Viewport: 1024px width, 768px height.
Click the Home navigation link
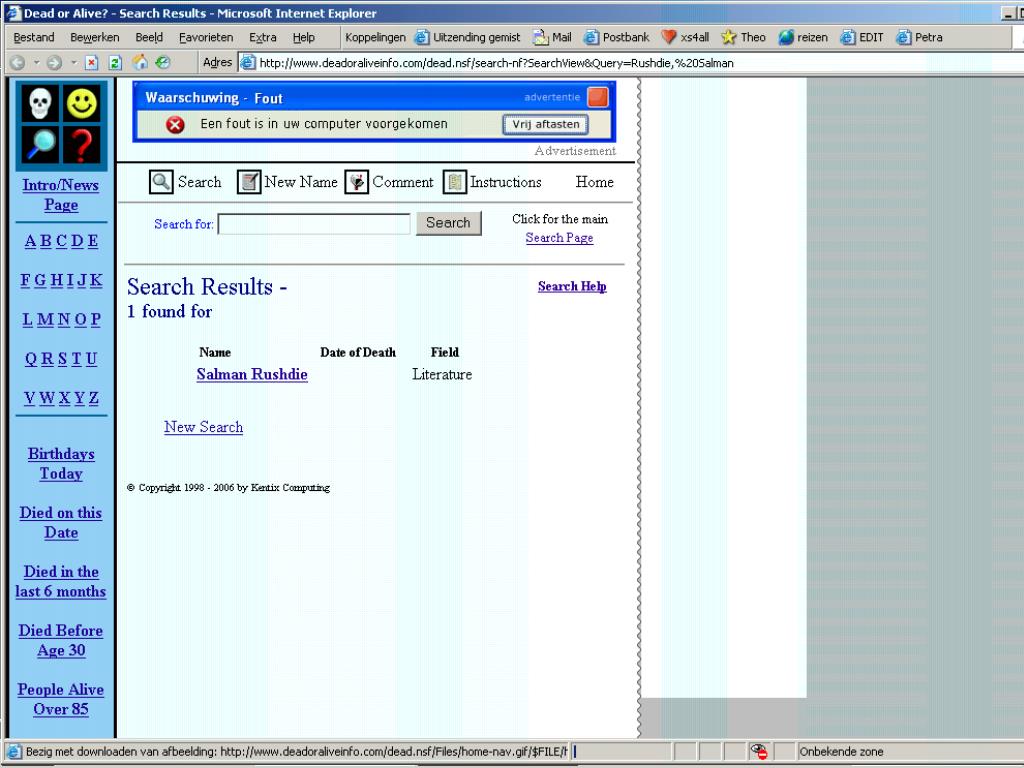pos(594,182)
